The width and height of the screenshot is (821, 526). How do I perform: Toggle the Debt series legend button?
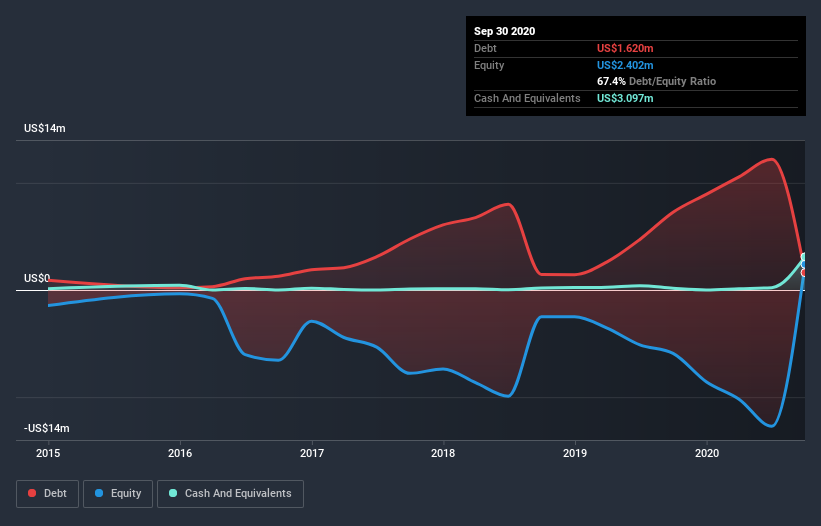click(x=48, y=494)
